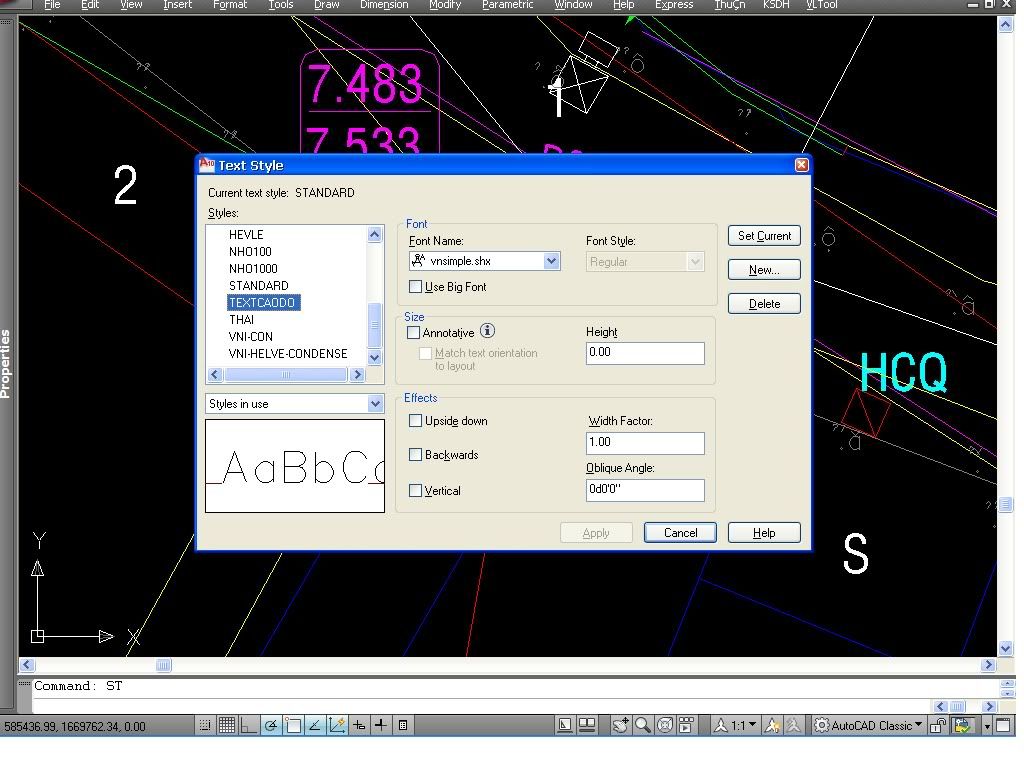Image resolution: width=1024 pixels, height=768 pixels.
Task: Toggle Quick Properties icon
Action: 403,726
